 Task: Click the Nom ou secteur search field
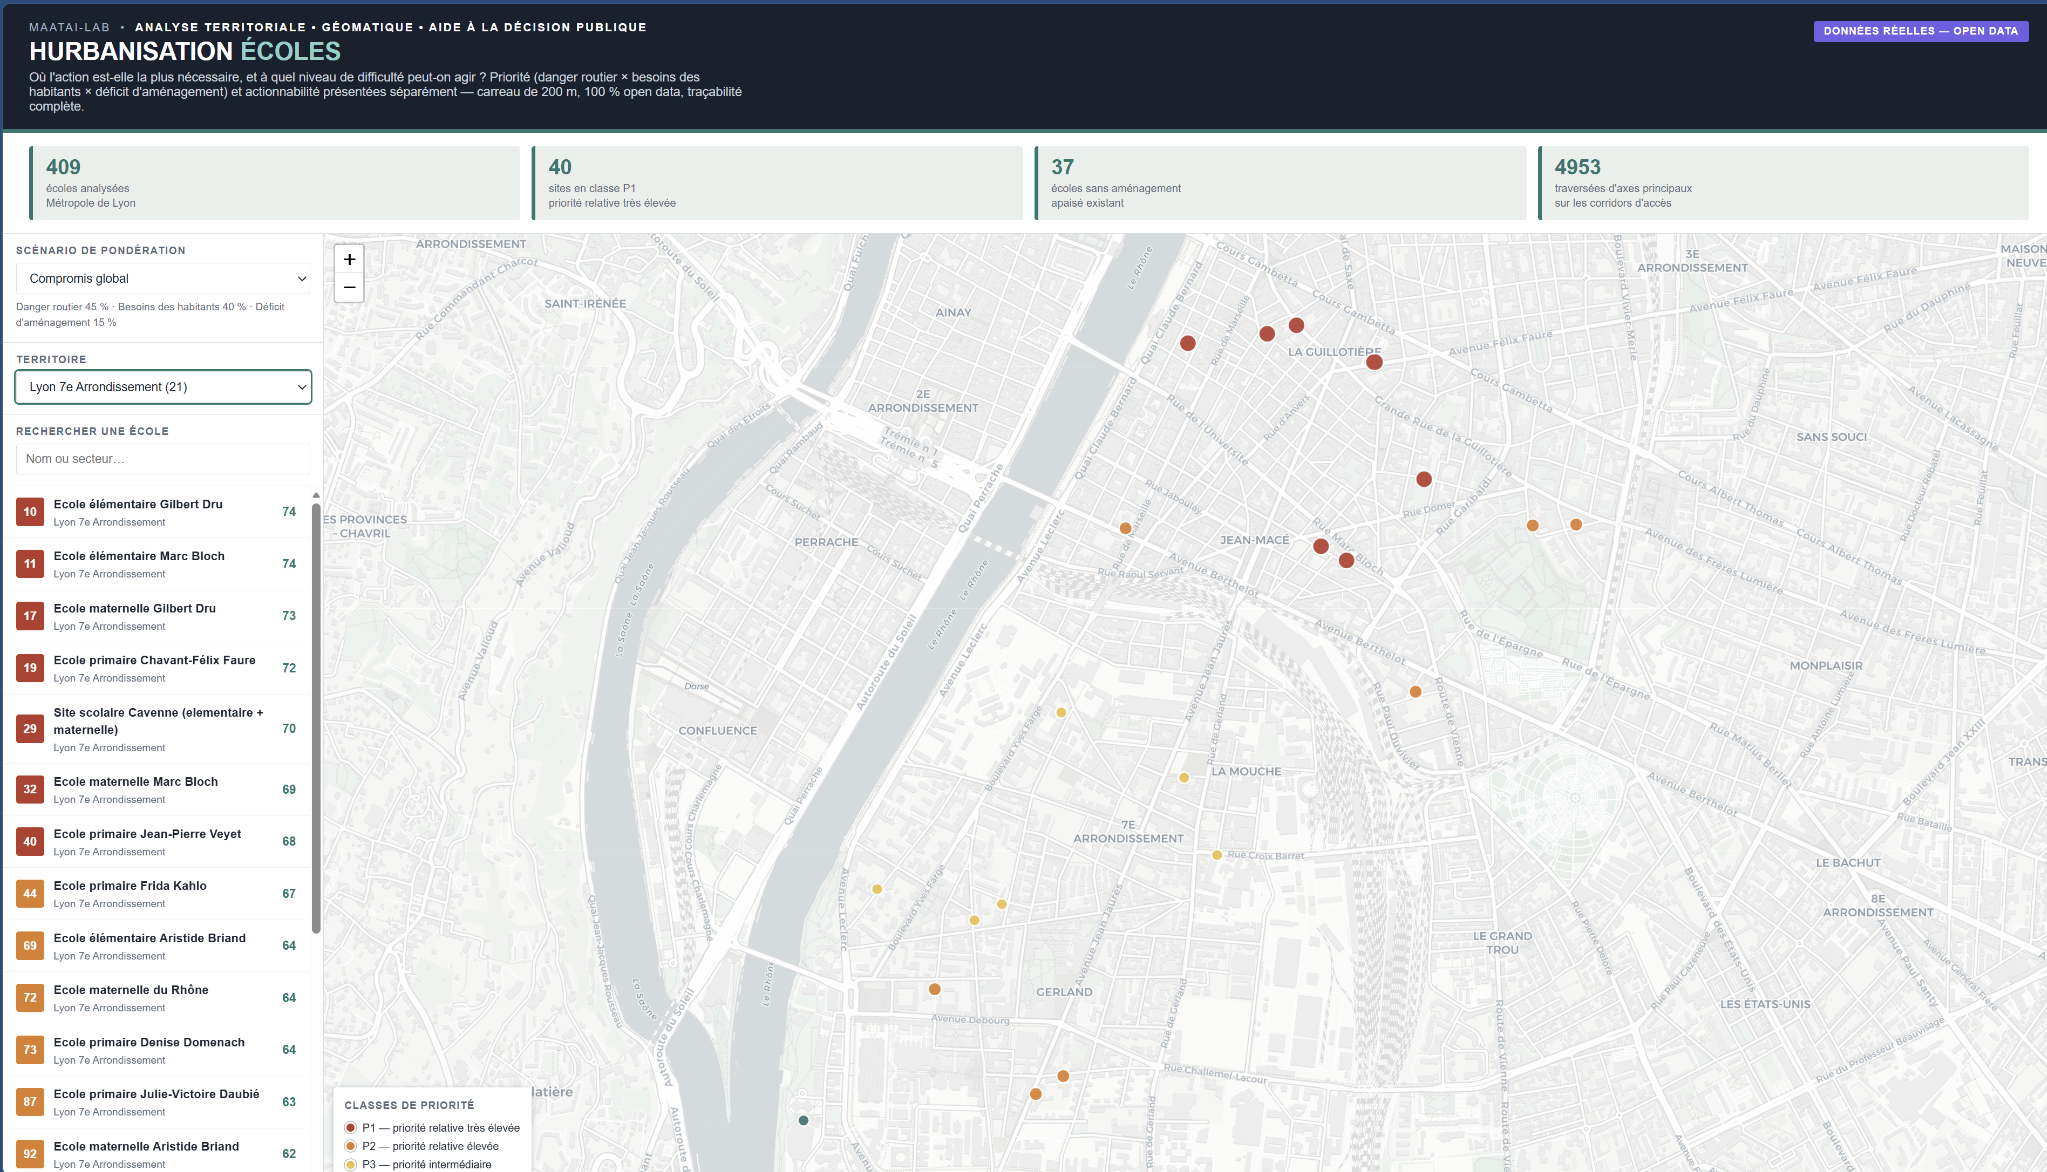pyautogui.click(x=163, y=459)
